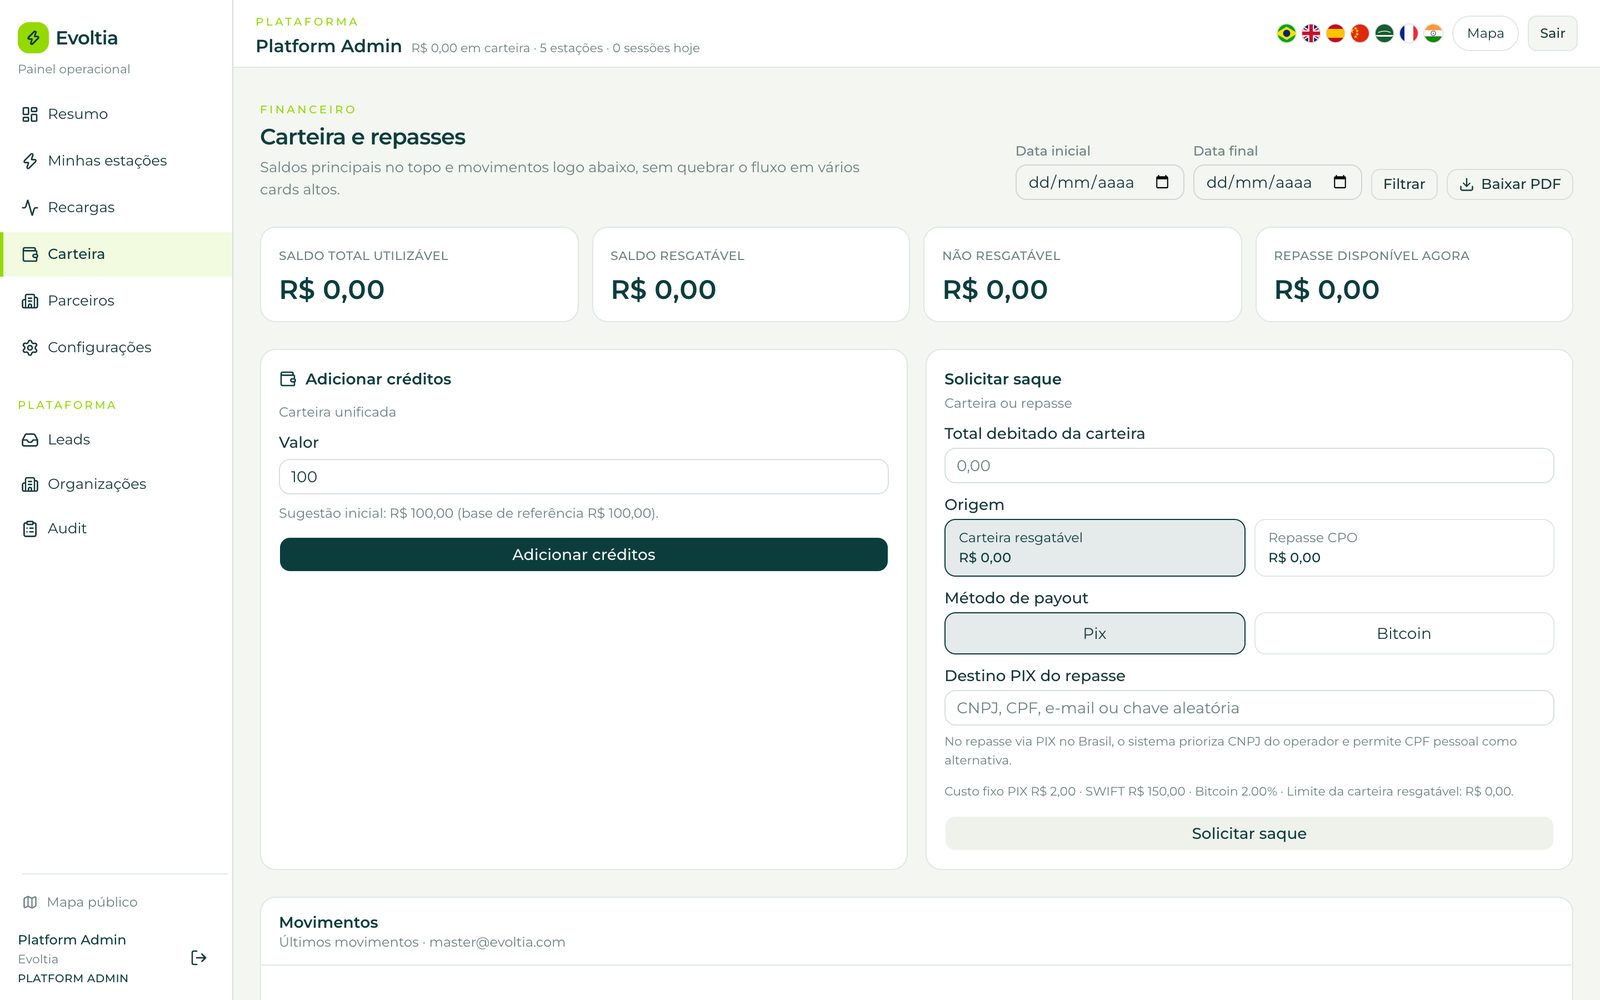Switch language with the China flag

[1360, 33]
